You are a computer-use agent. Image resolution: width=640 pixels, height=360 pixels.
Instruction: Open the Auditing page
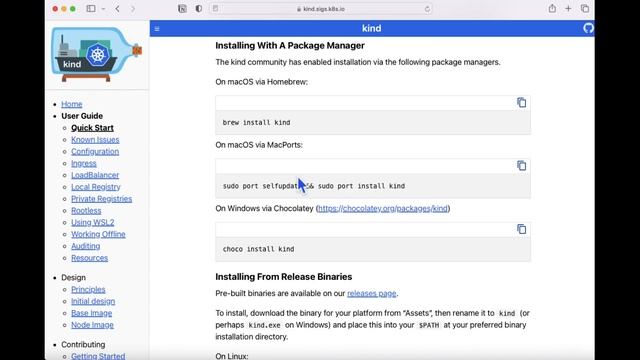(x=86, y=246)
